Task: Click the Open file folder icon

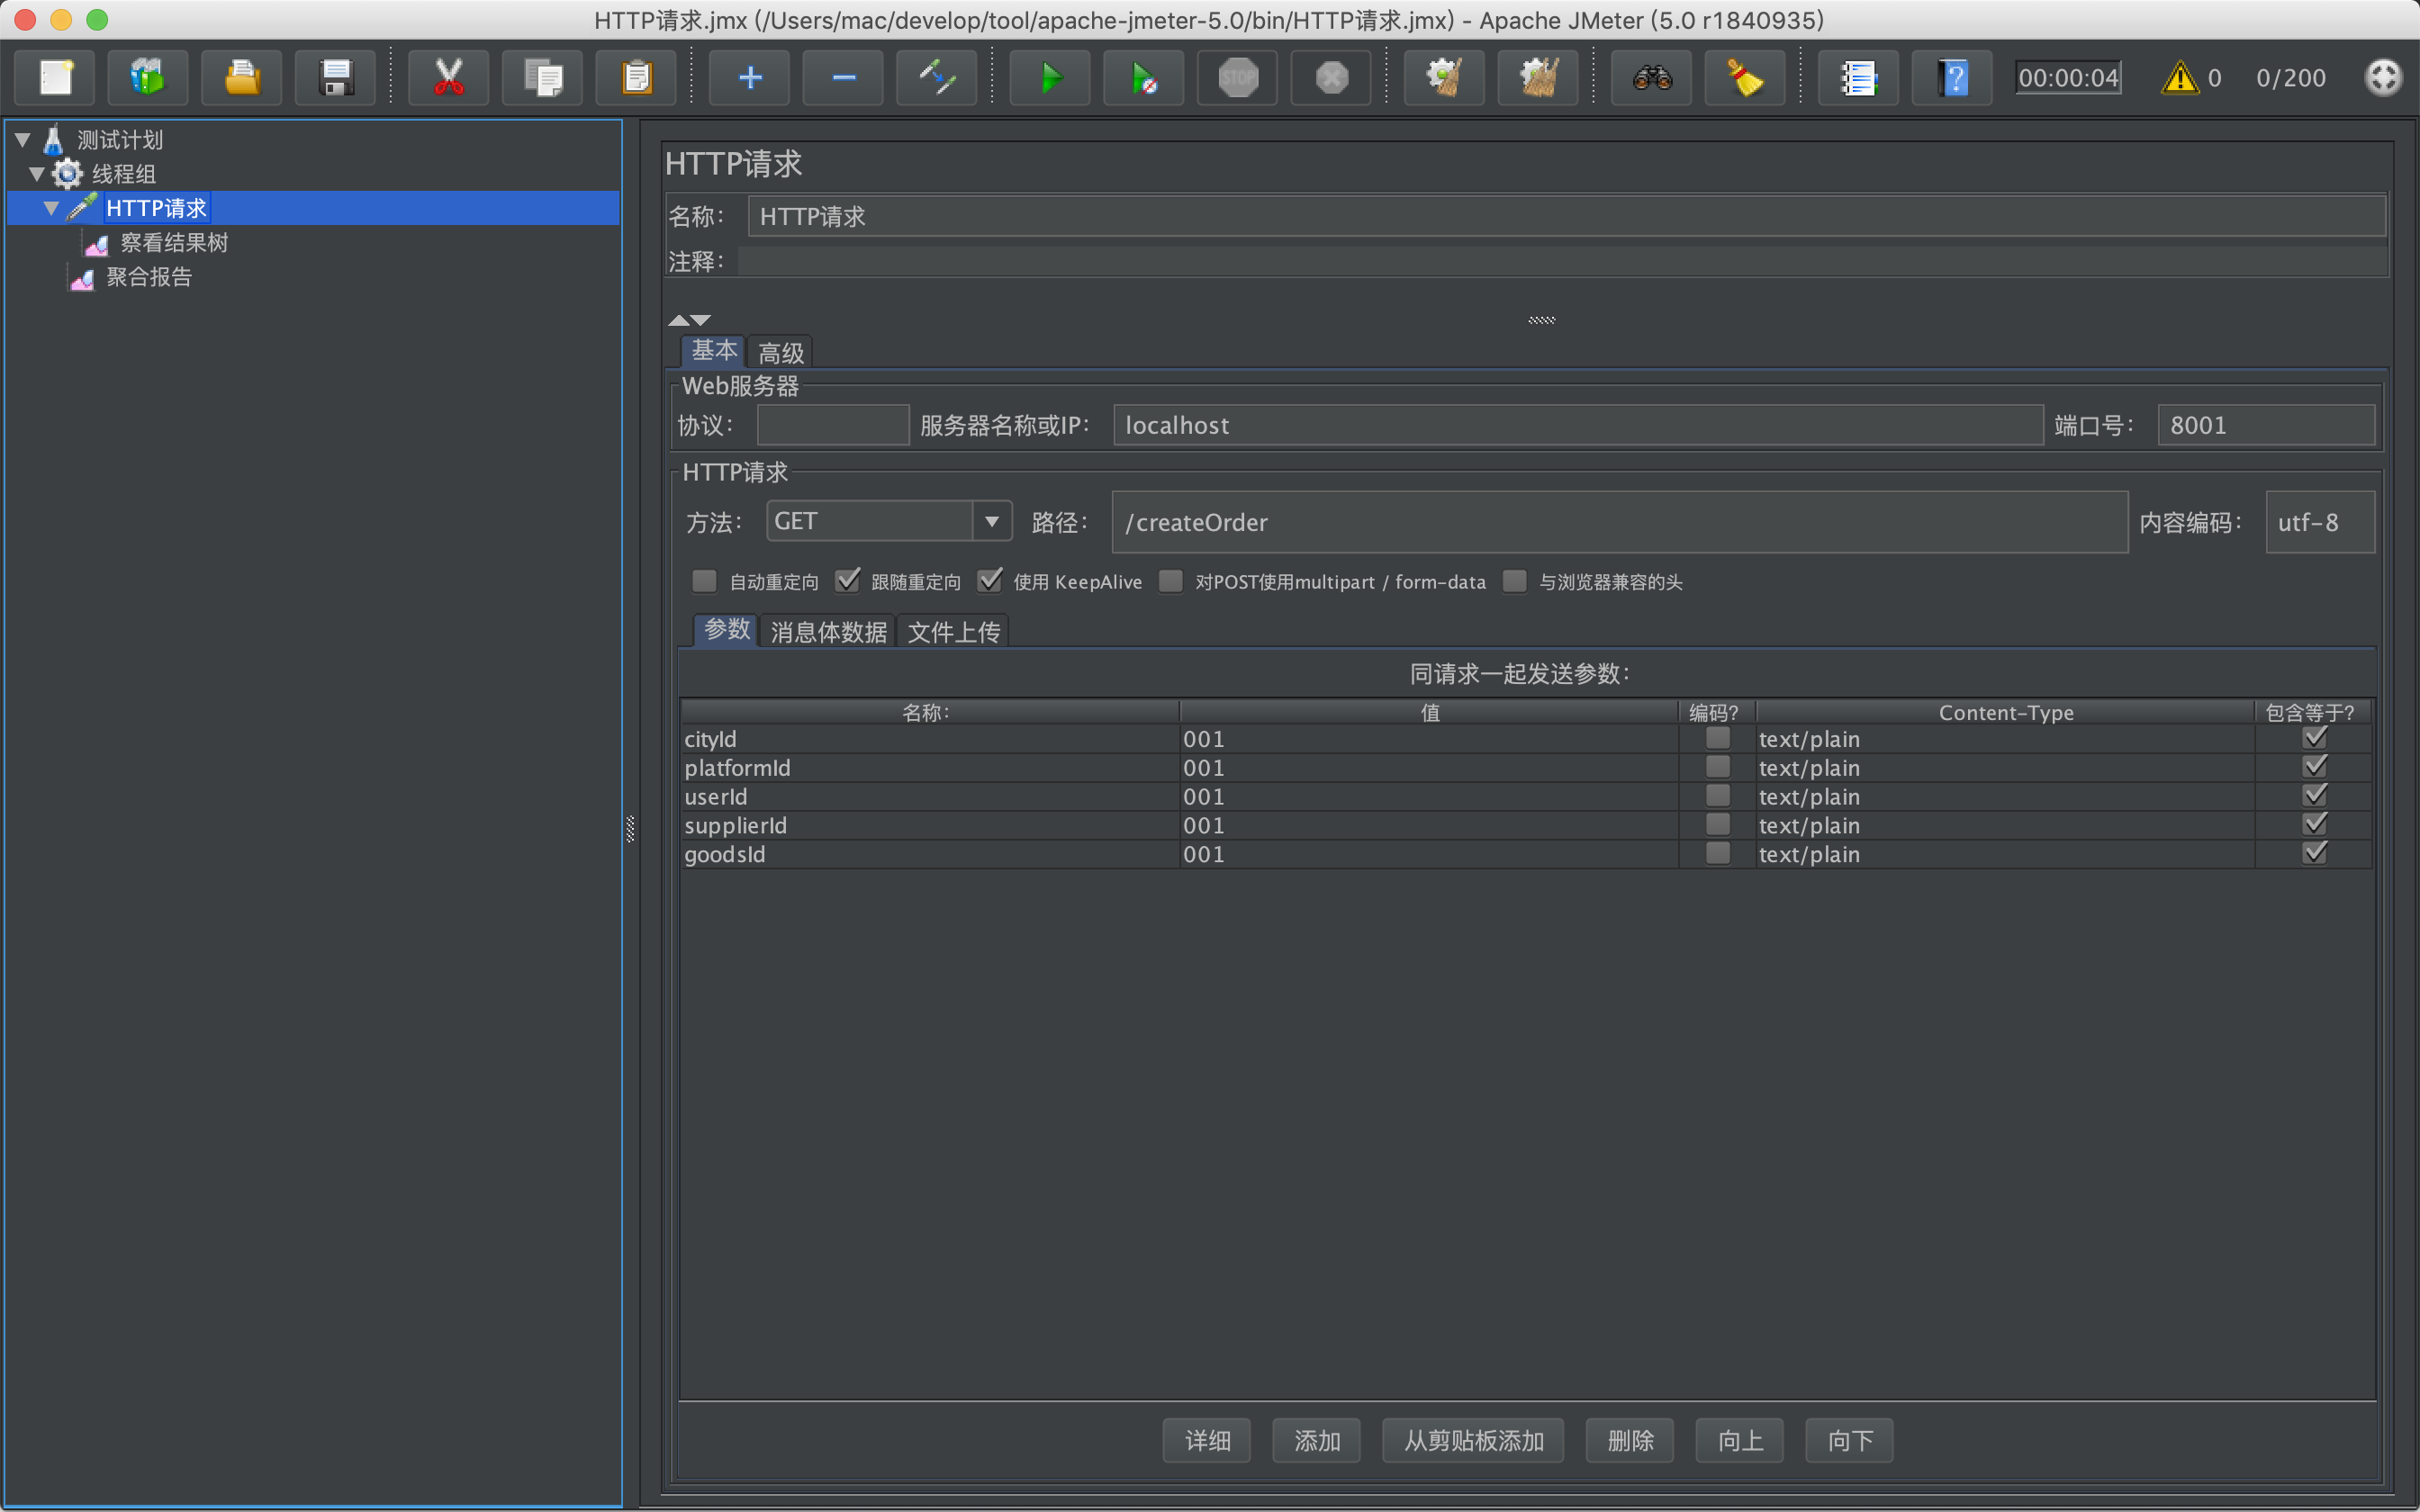Action: pyautogui.click(x=242, y=77)
